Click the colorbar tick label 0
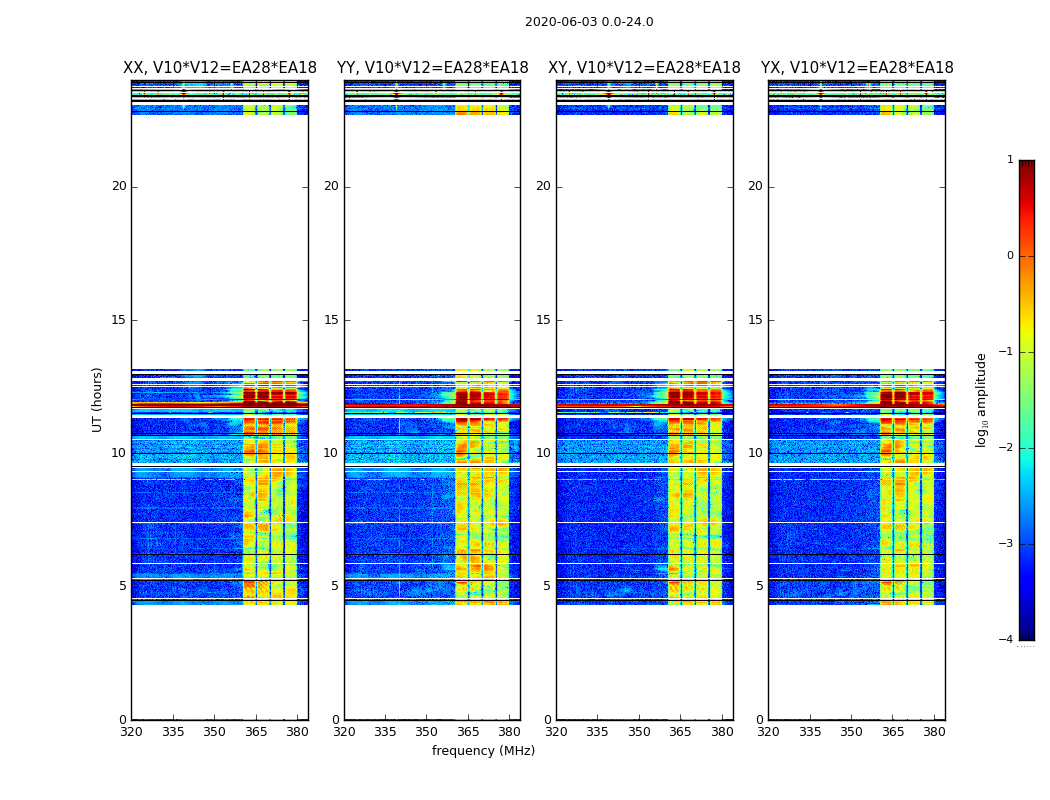The width and height of the screenshot is (1050, 800). point(1010,256)
